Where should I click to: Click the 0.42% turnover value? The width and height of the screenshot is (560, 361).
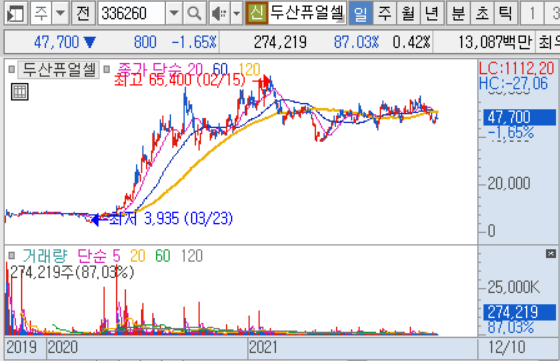pyautogui.click(x=411, y=42)
